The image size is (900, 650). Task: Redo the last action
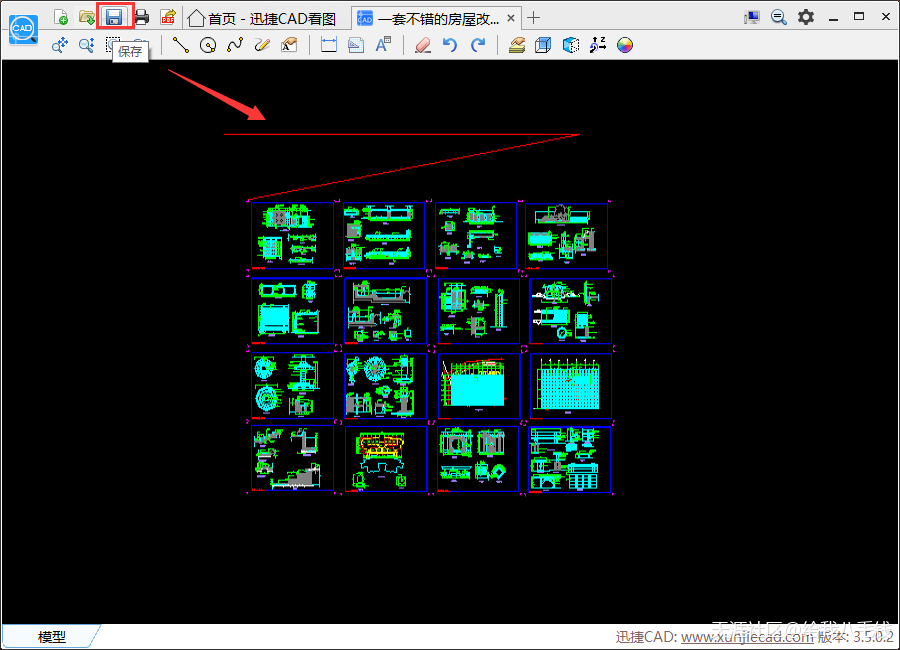coord(478,45)
